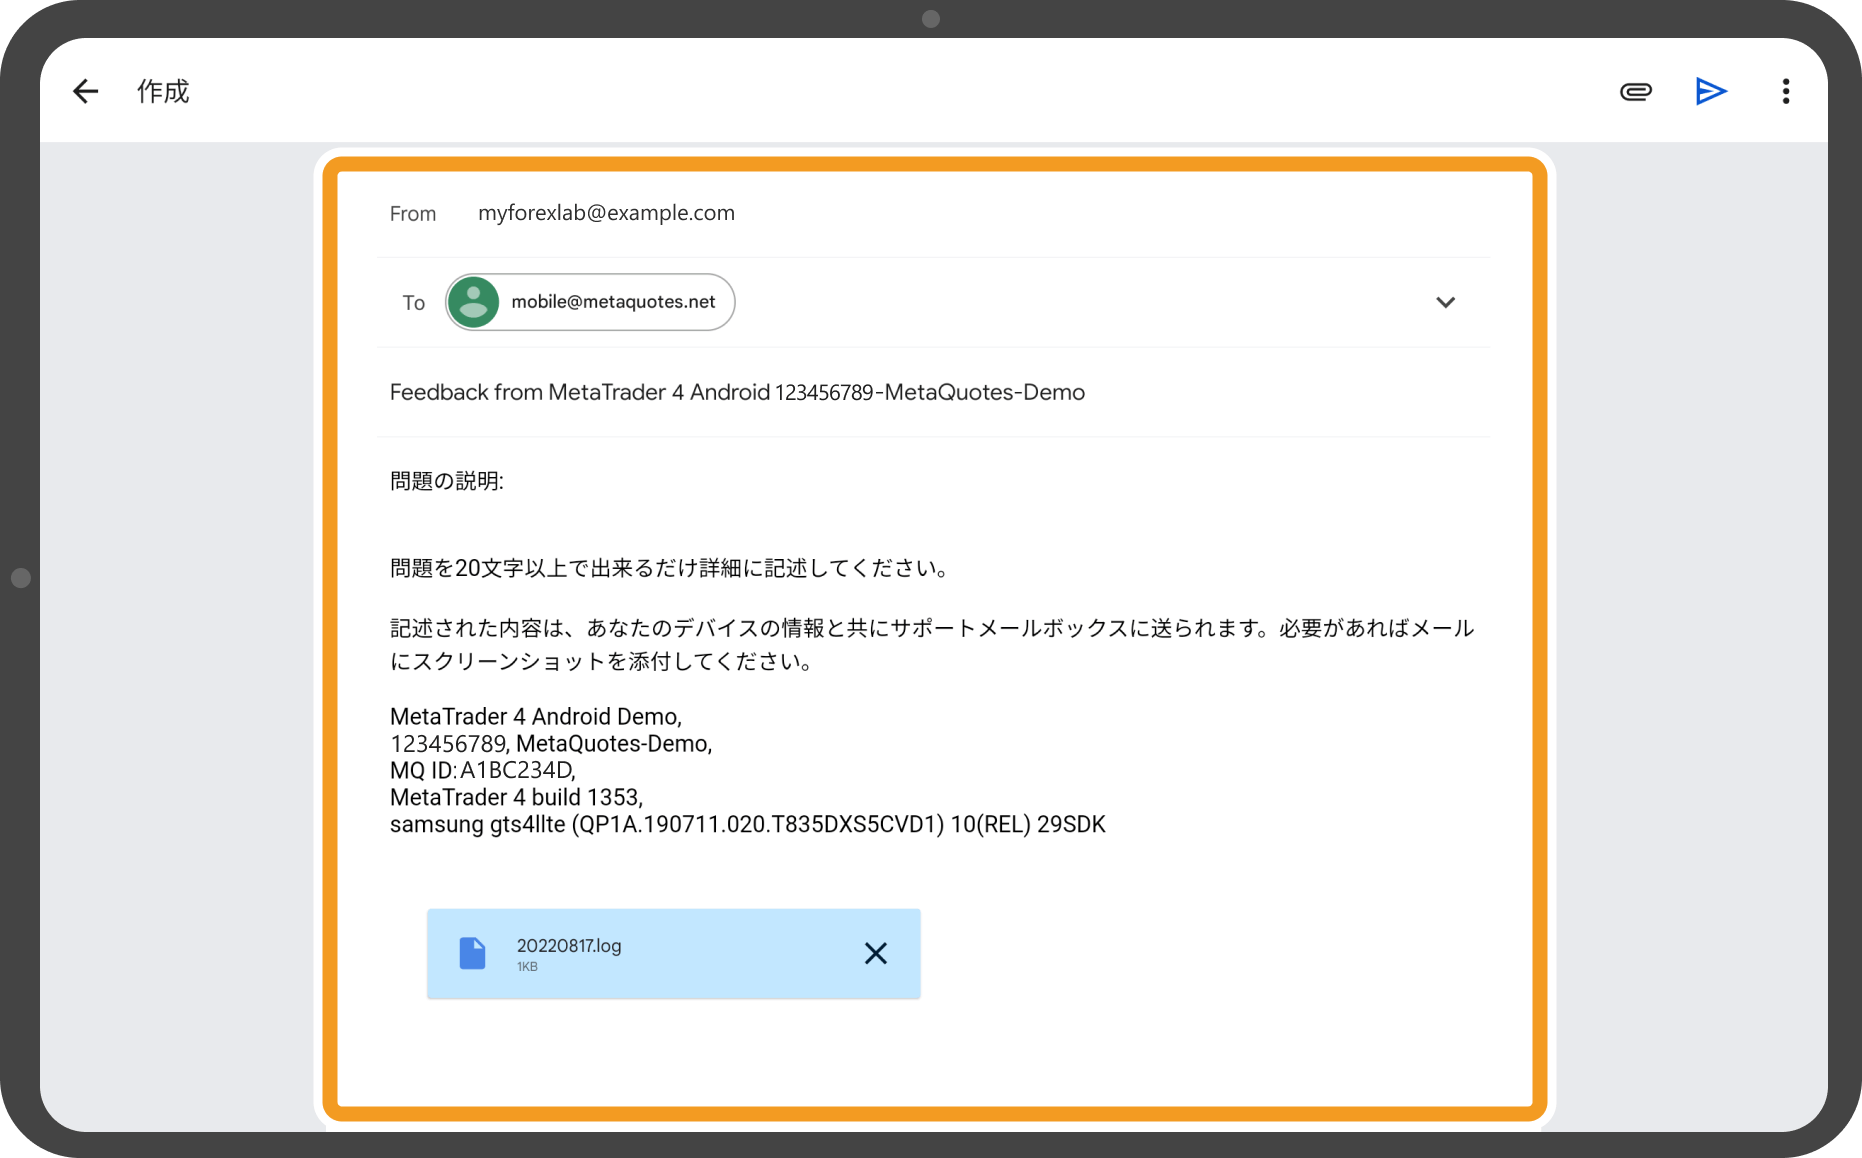Click the blue document icon of attachment

tap(472, 953)
